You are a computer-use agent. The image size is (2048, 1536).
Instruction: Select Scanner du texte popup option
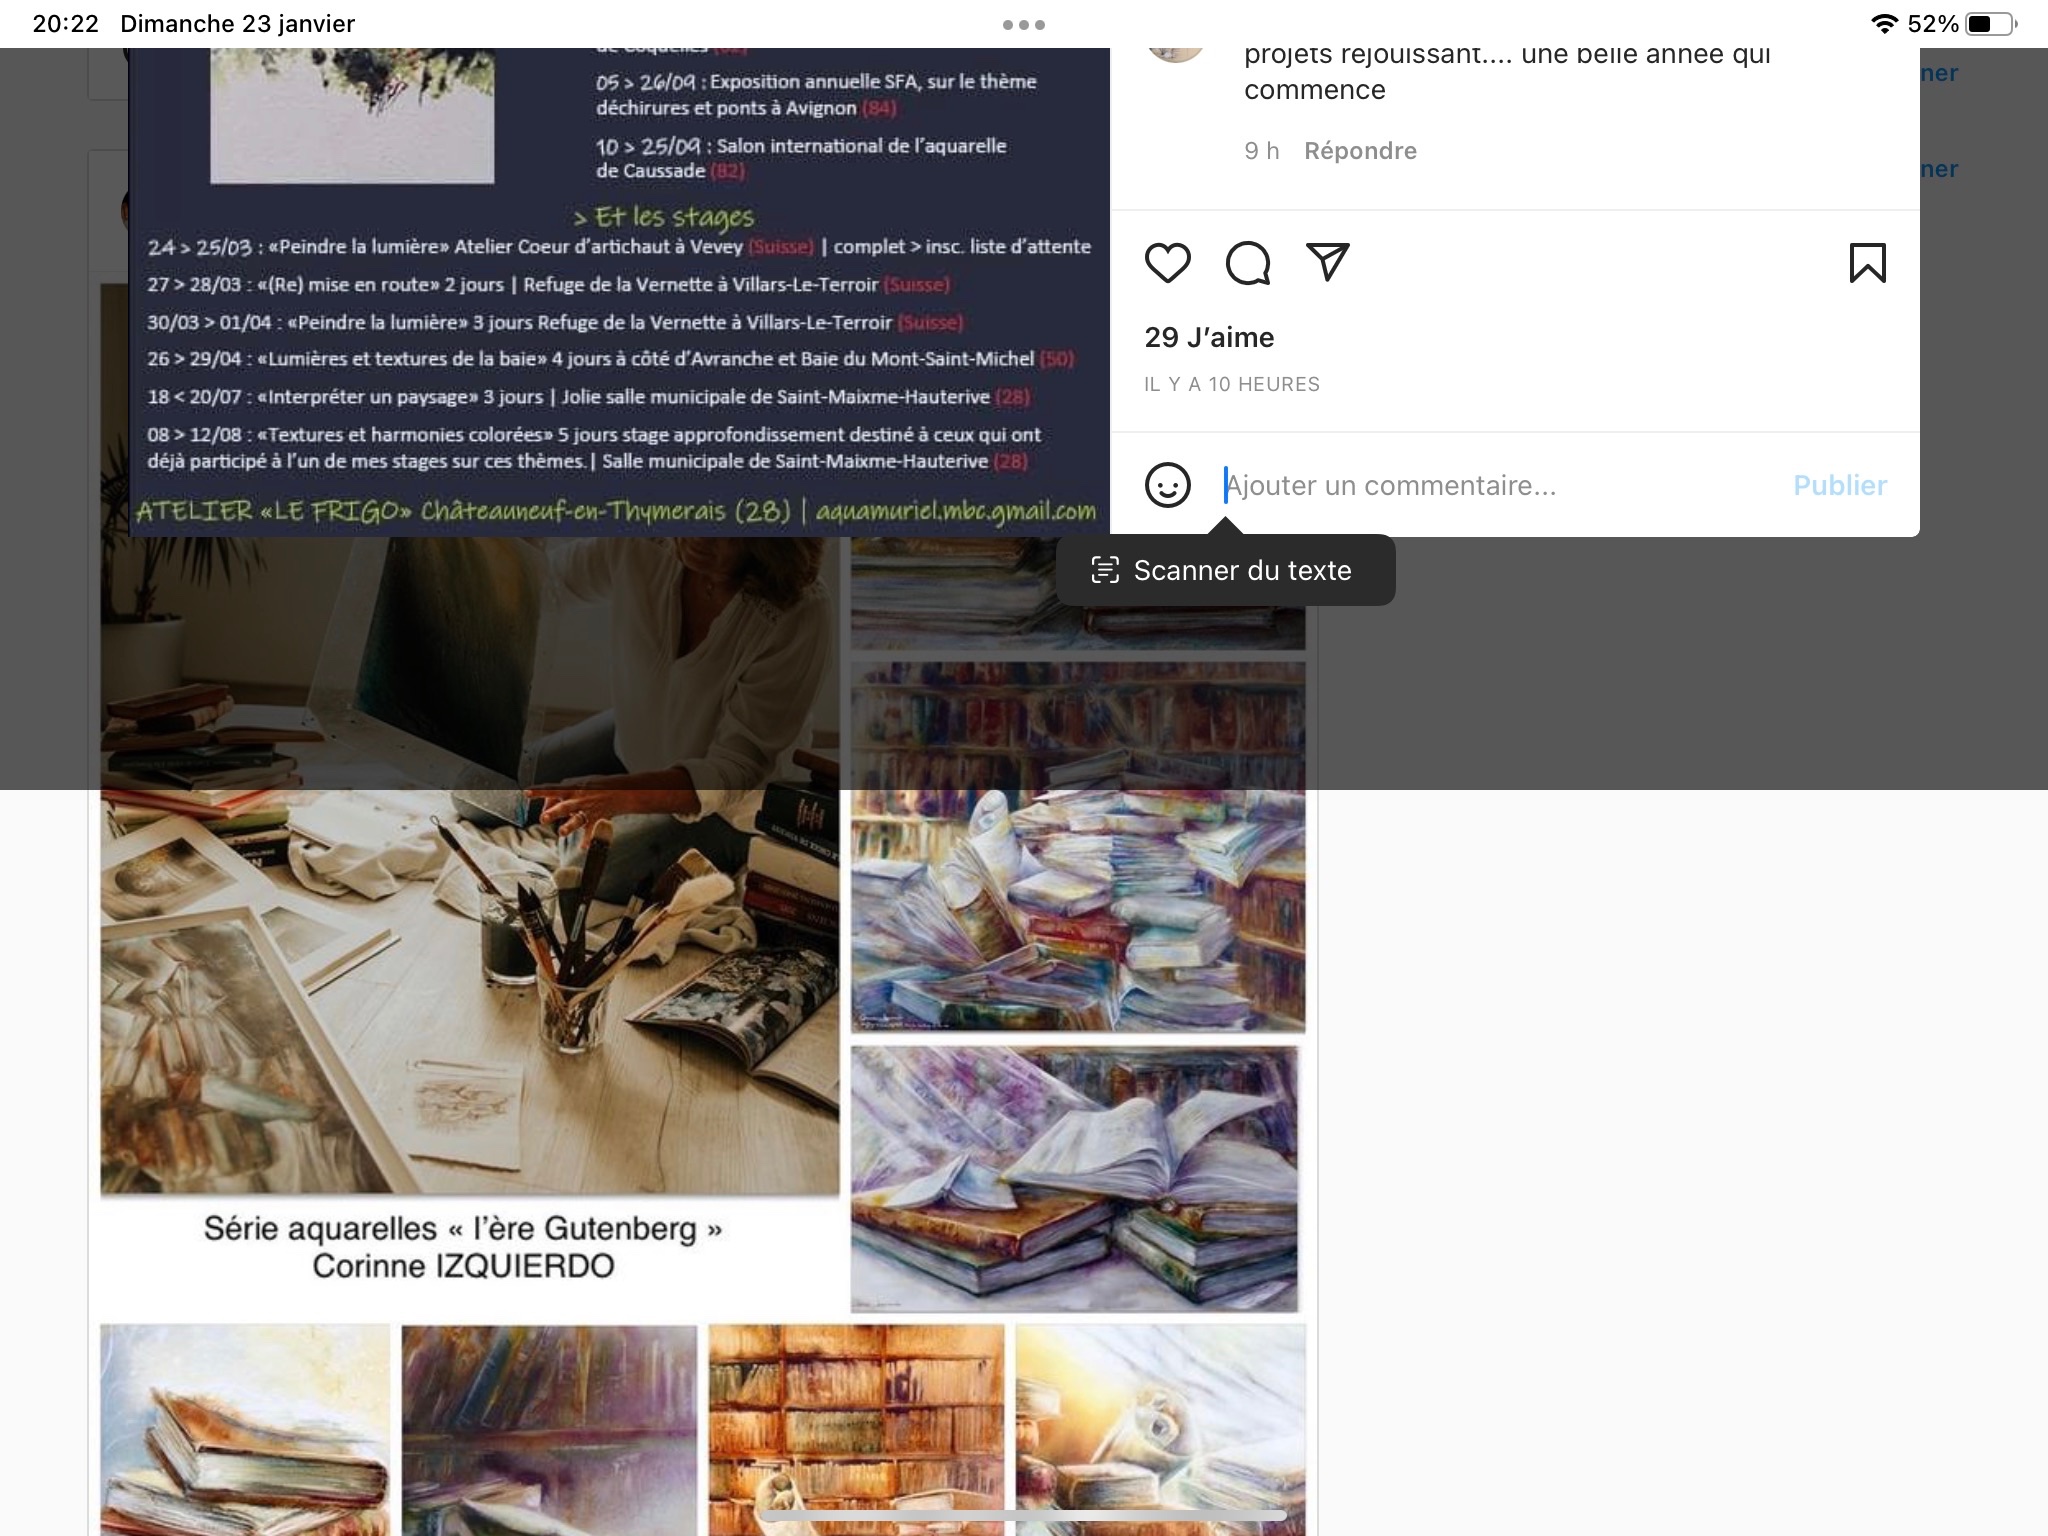click(x=1225, y=570)
